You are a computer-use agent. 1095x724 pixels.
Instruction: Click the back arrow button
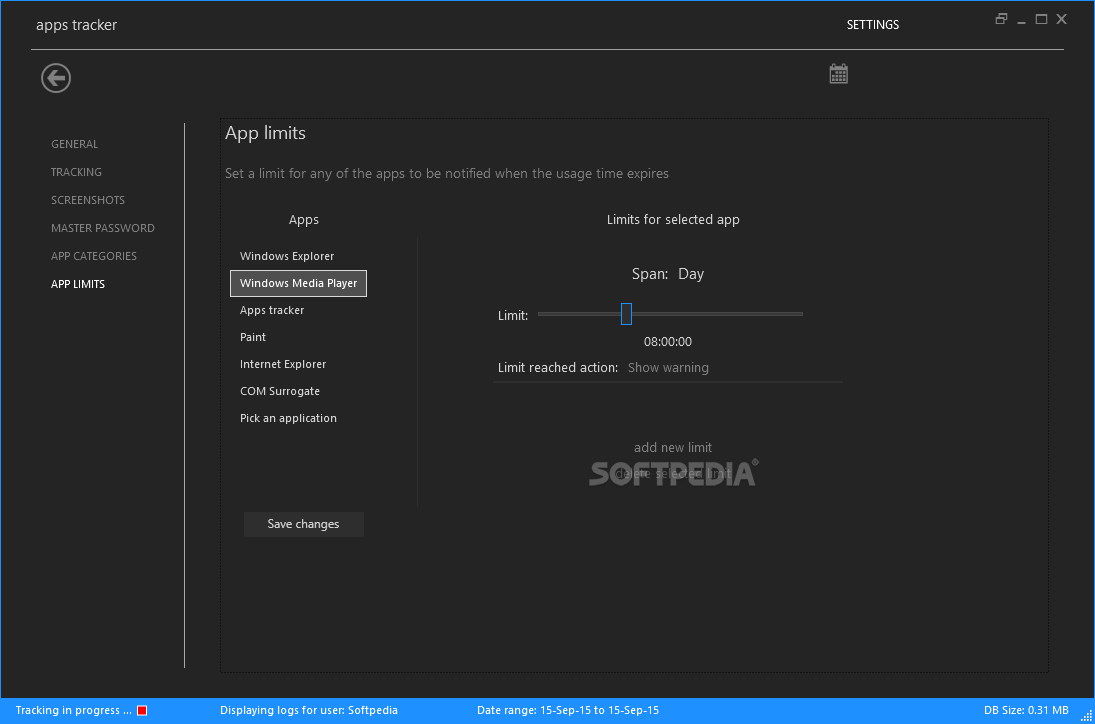click(x=56, y=77)
